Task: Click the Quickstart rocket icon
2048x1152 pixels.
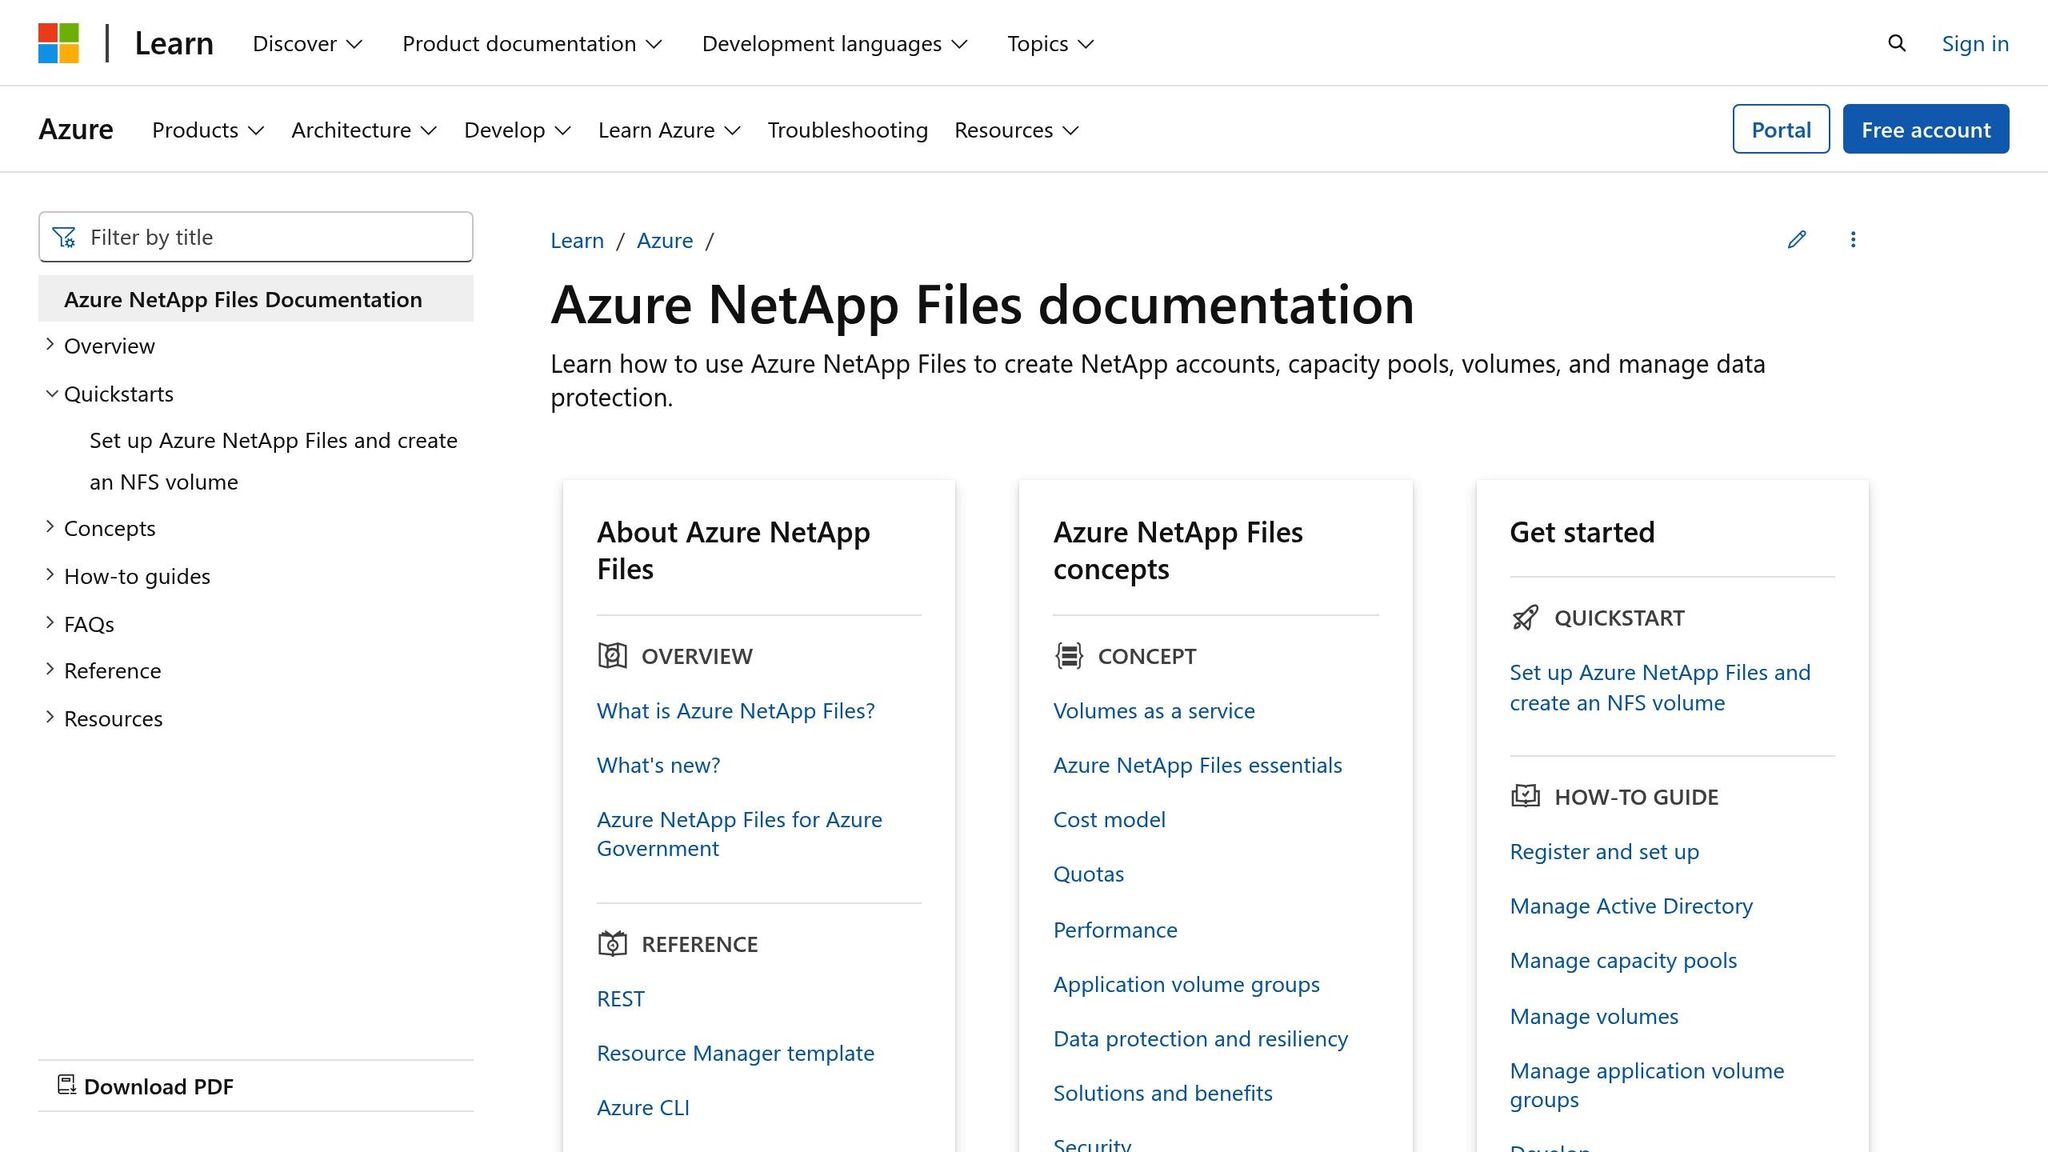Action: coord(1525,617)
